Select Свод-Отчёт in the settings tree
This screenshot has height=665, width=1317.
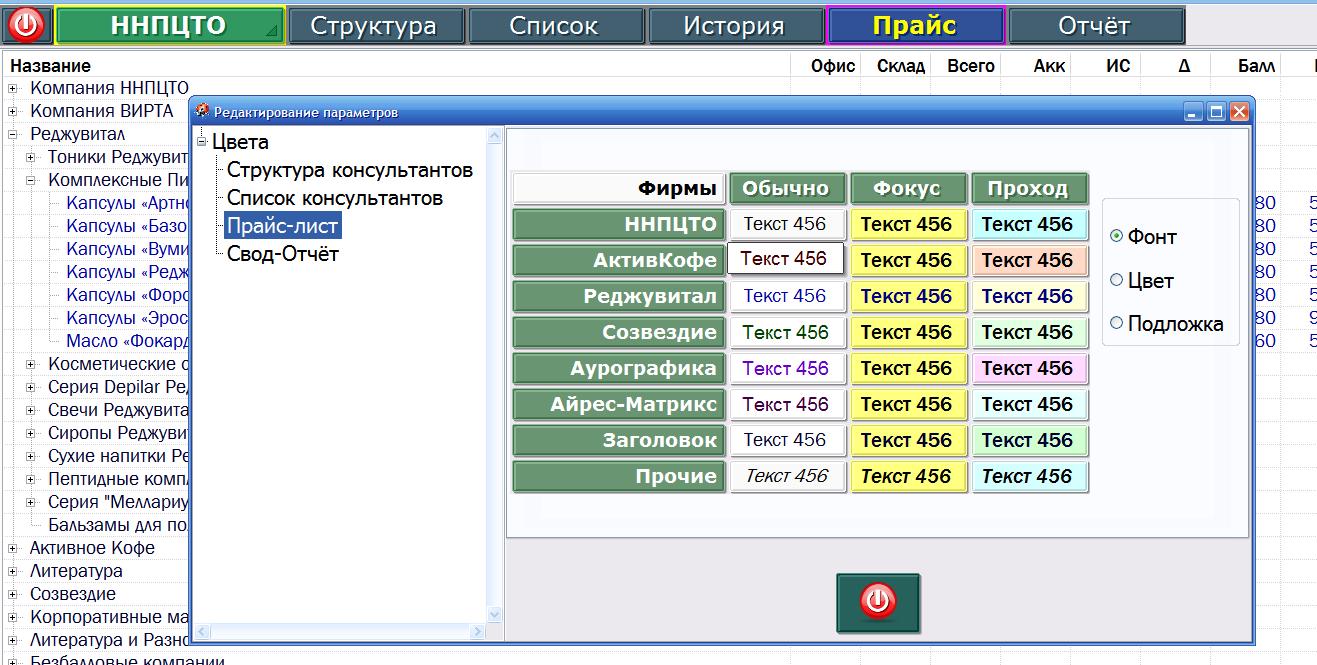(283, 254)
